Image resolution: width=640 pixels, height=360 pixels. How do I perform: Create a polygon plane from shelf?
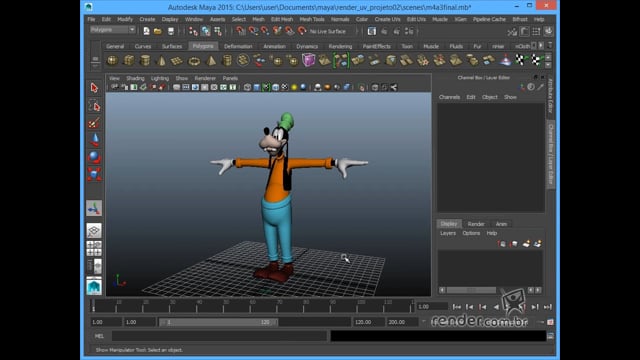(x=177, y=61)
